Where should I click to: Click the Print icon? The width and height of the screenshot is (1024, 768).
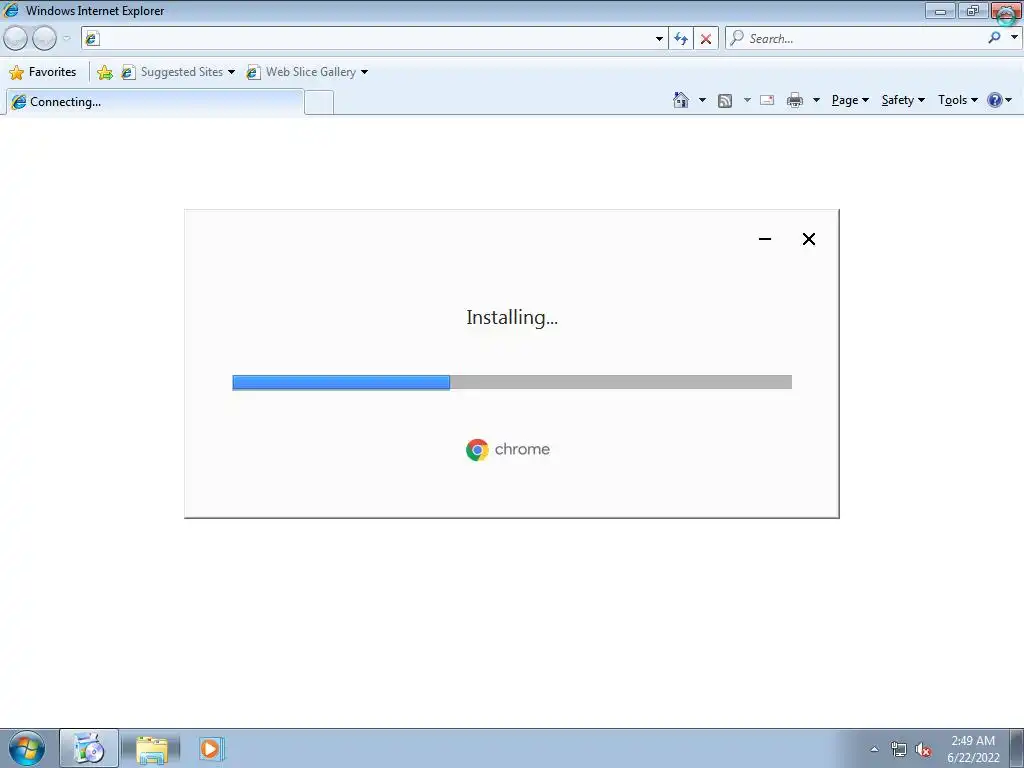click(x=795, y=100)
